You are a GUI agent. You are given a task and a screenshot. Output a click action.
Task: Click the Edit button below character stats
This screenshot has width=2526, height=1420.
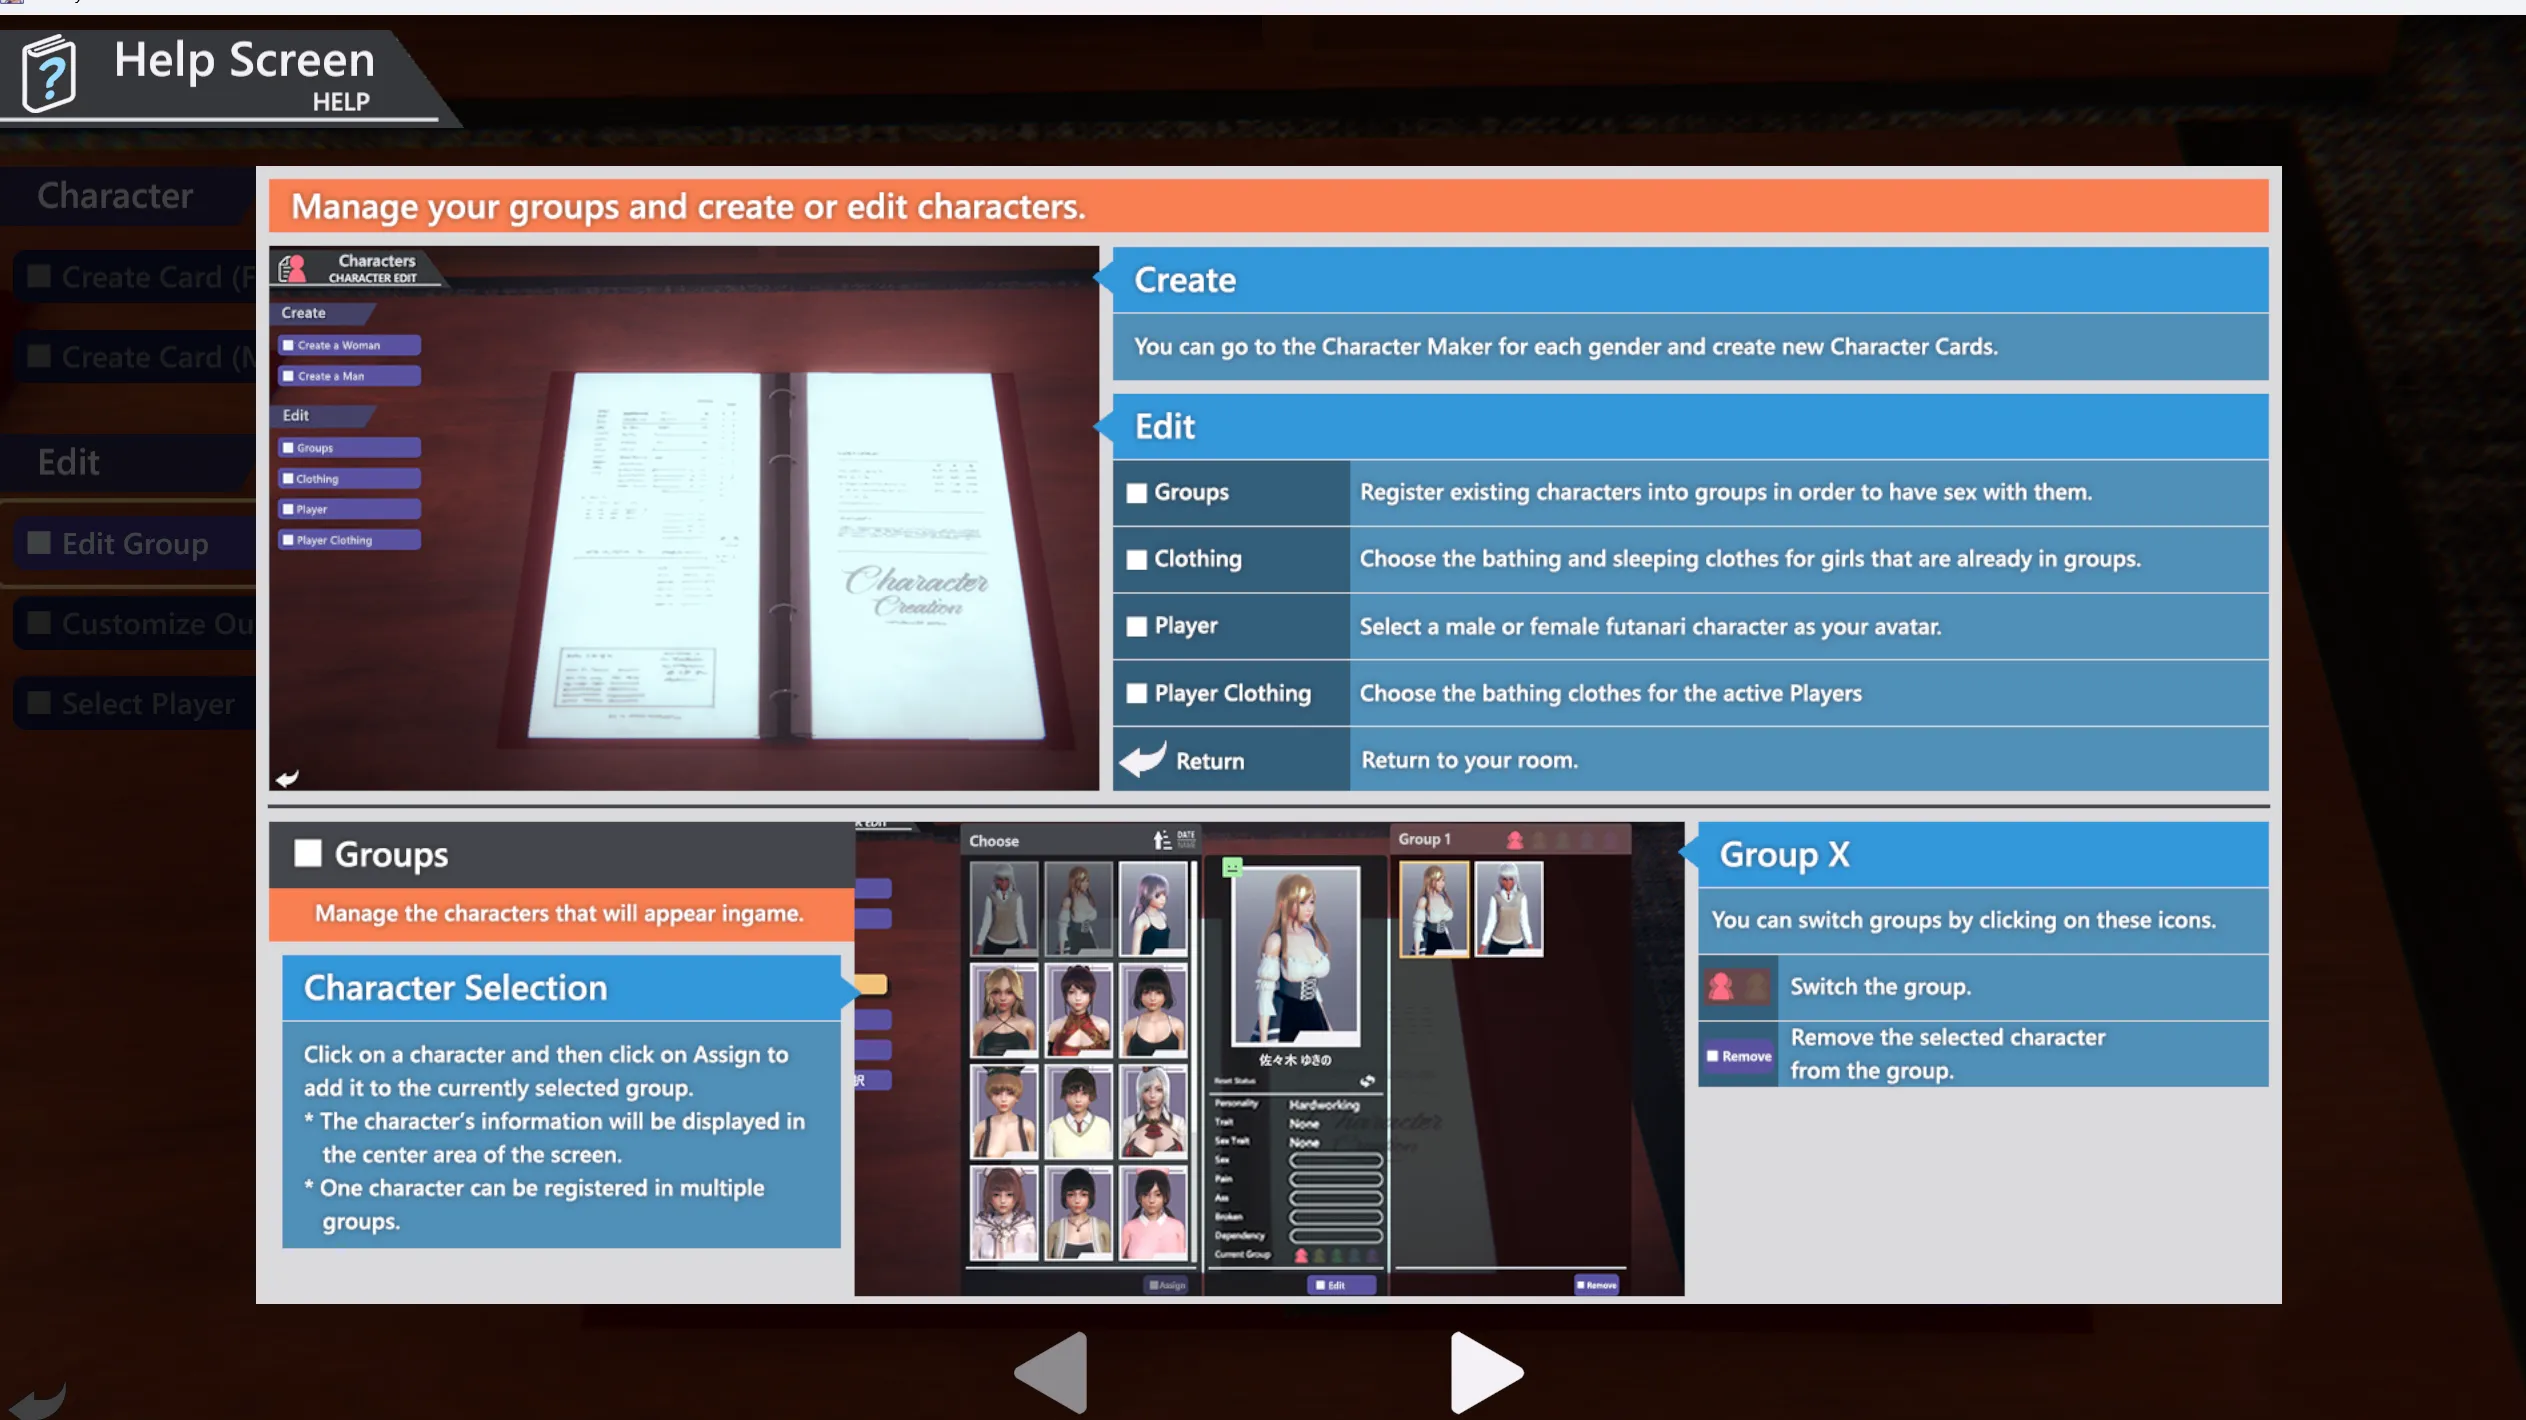coord(1341,1285)
